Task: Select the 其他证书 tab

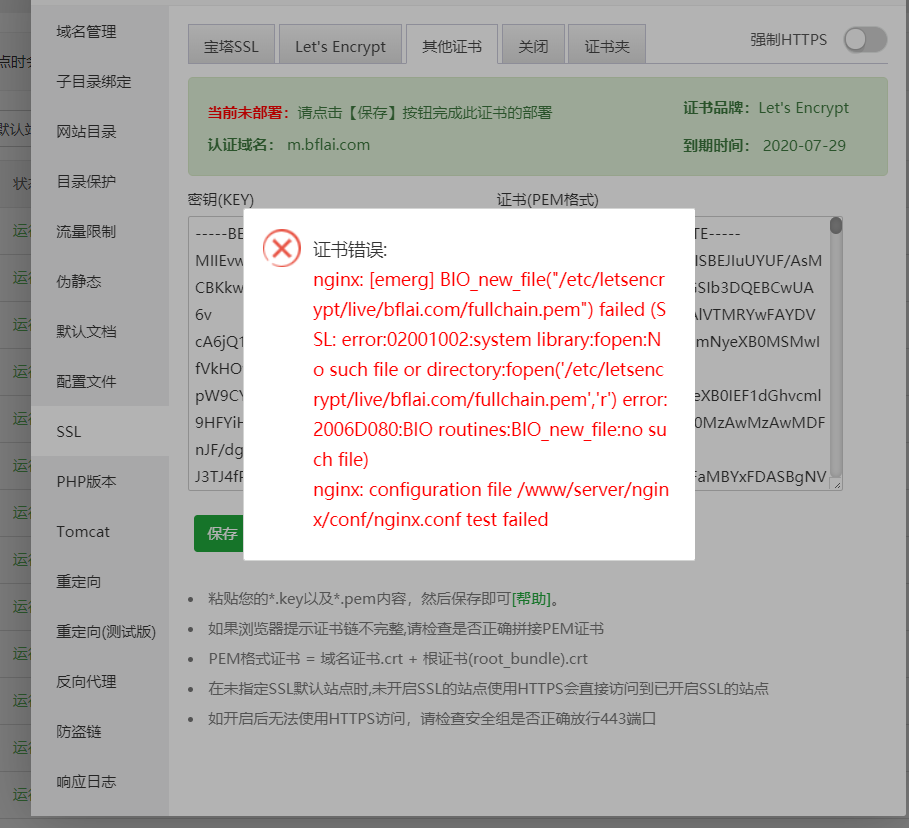Action: tap(451, 44)
